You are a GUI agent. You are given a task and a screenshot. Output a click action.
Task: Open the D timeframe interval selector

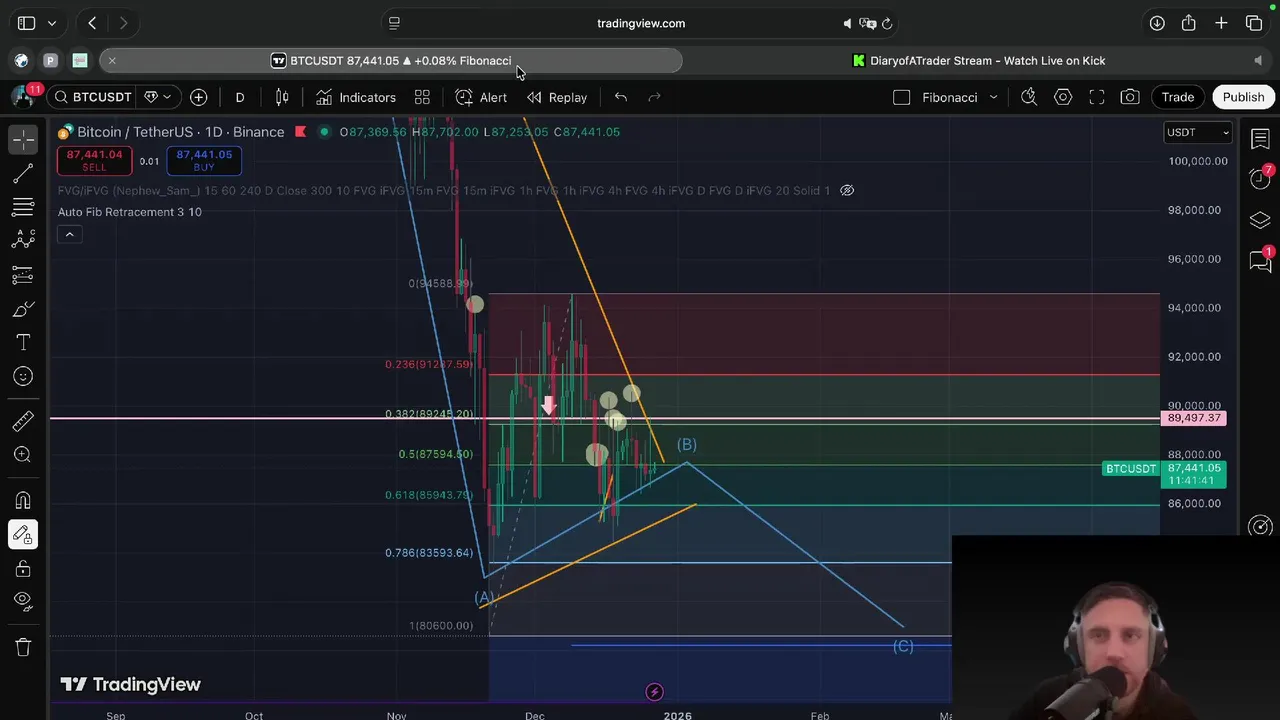(240, 97)
